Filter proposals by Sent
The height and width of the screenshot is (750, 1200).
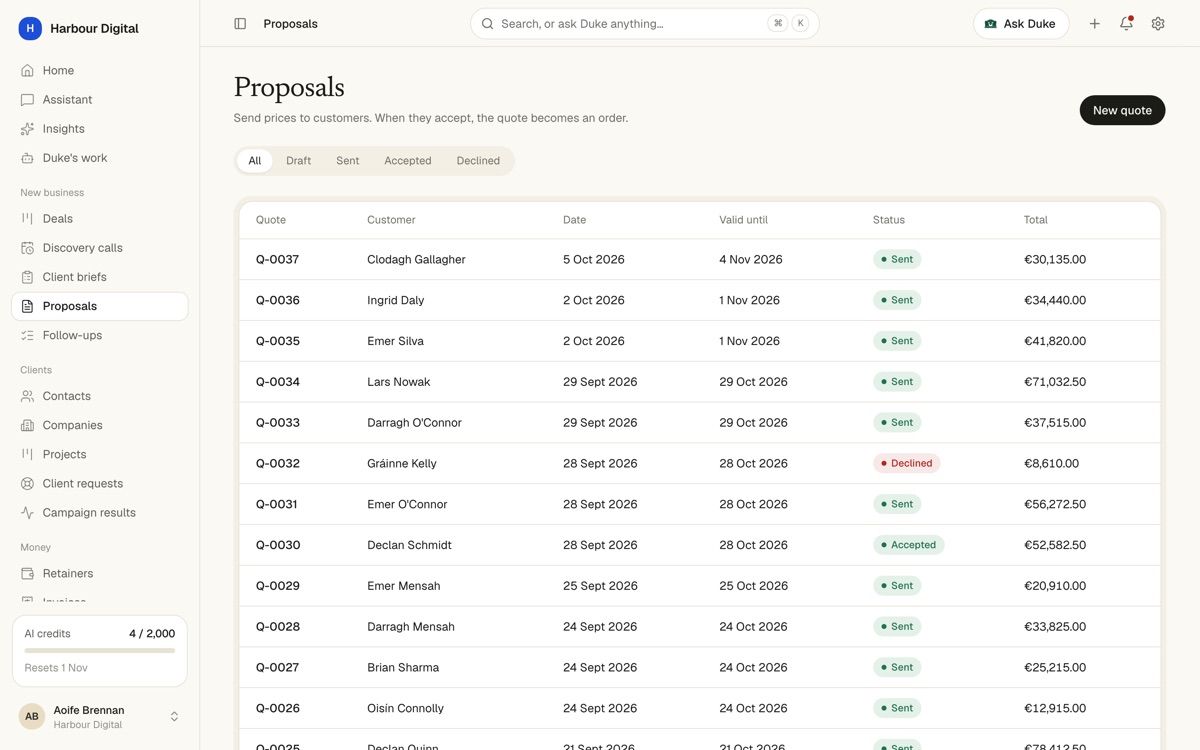point(348,161)
